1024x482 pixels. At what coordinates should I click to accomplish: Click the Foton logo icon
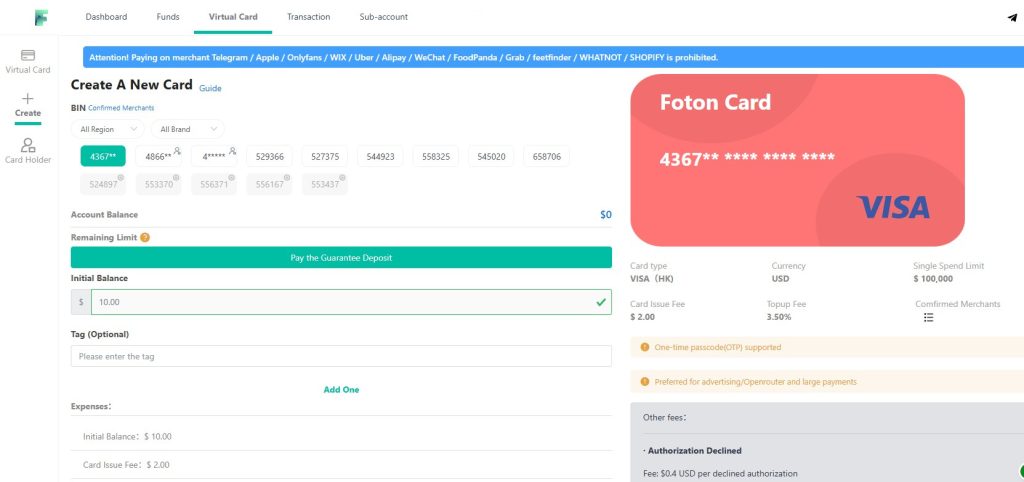[x=41, y=18]
